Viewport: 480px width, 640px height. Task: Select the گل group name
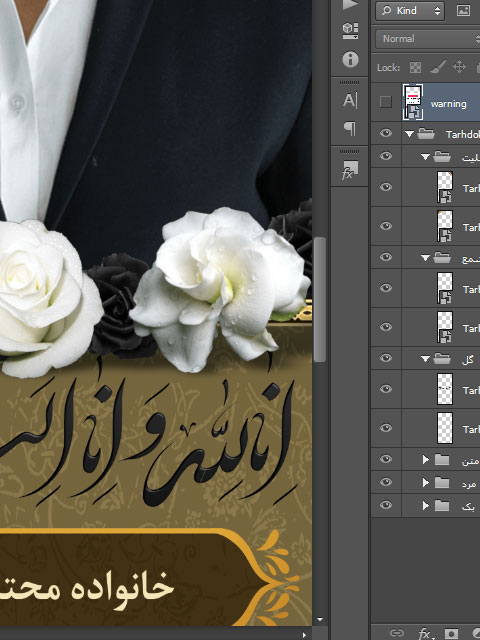coord(468,359)
